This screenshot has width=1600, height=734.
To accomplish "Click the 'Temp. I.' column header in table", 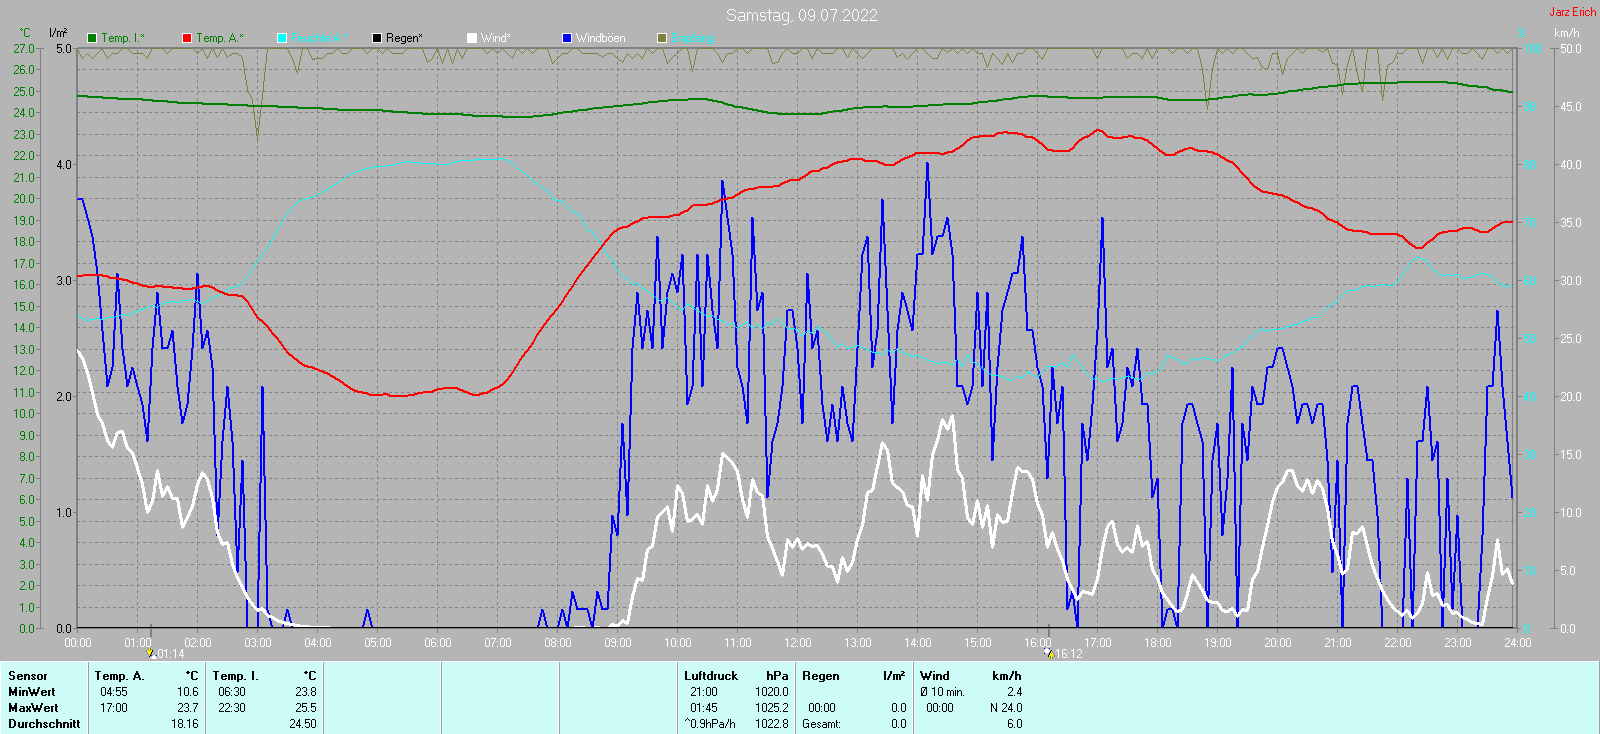I will (x=236, y=676).
